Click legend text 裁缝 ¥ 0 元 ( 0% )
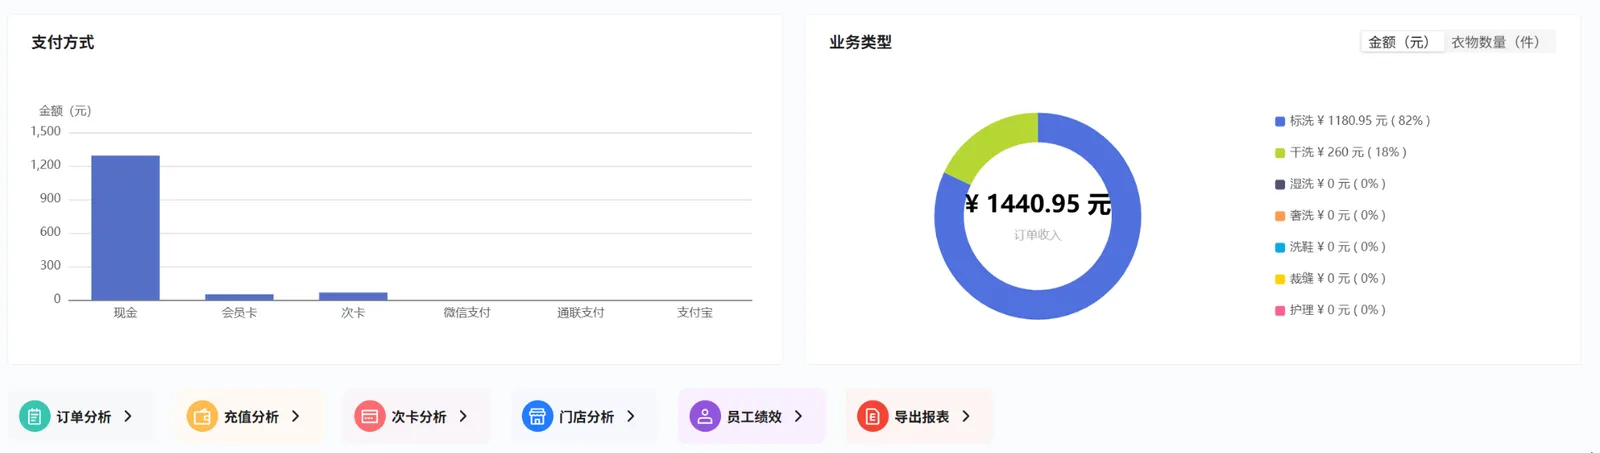 [x=1337, y=278]
